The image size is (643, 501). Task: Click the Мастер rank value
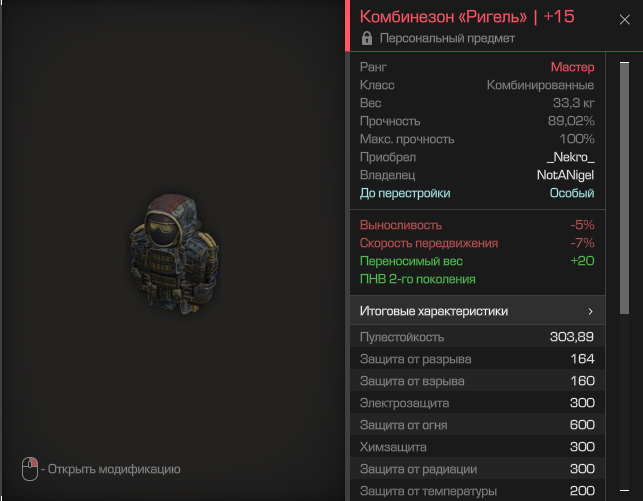coord(572,67)
